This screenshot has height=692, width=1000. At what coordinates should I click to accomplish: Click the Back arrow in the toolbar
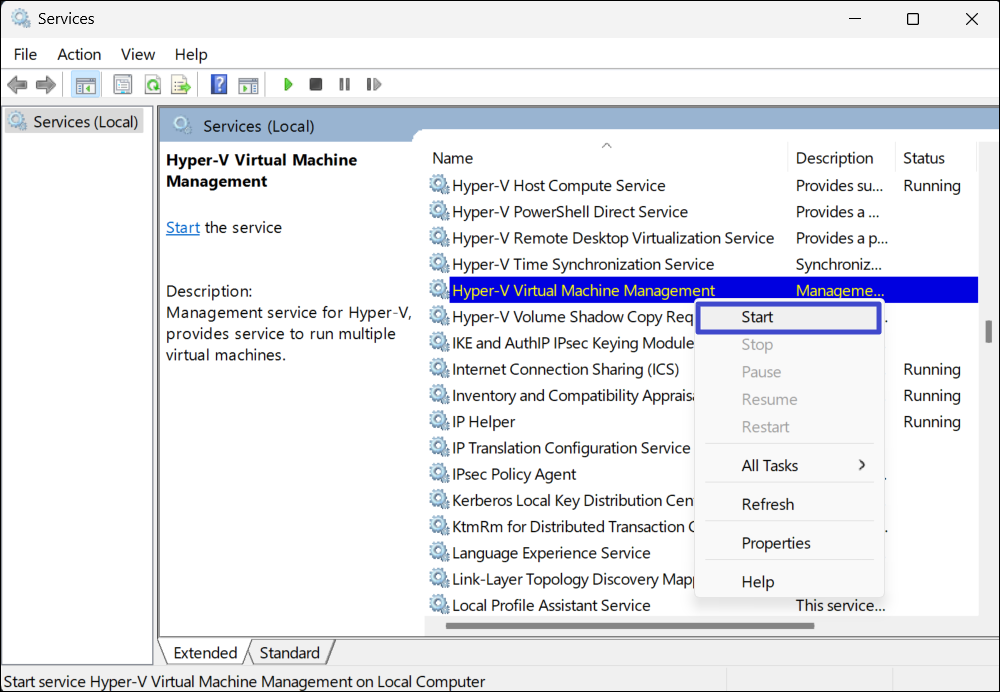17,85
